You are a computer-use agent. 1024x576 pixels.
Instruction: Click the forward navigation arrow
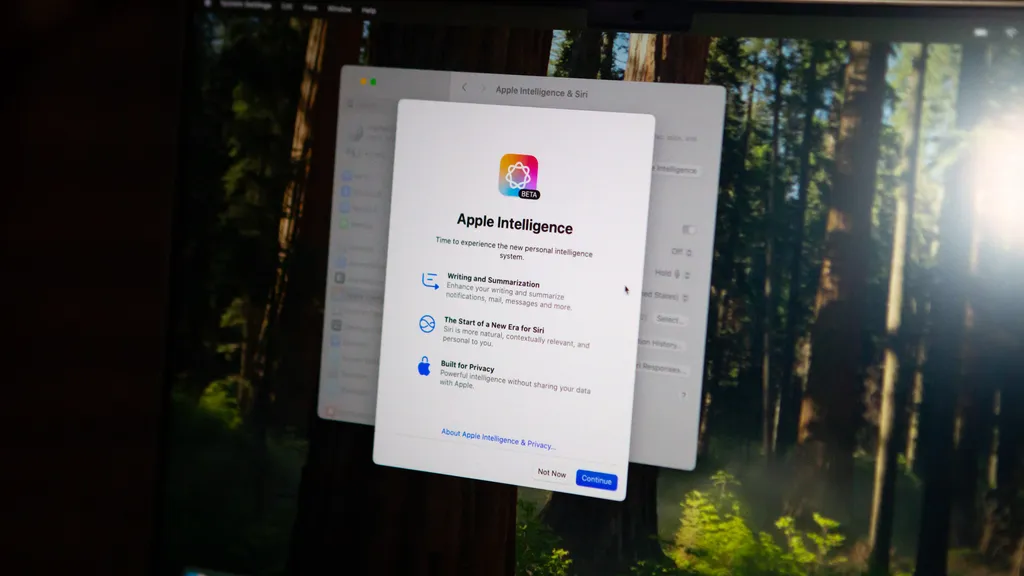484,89
